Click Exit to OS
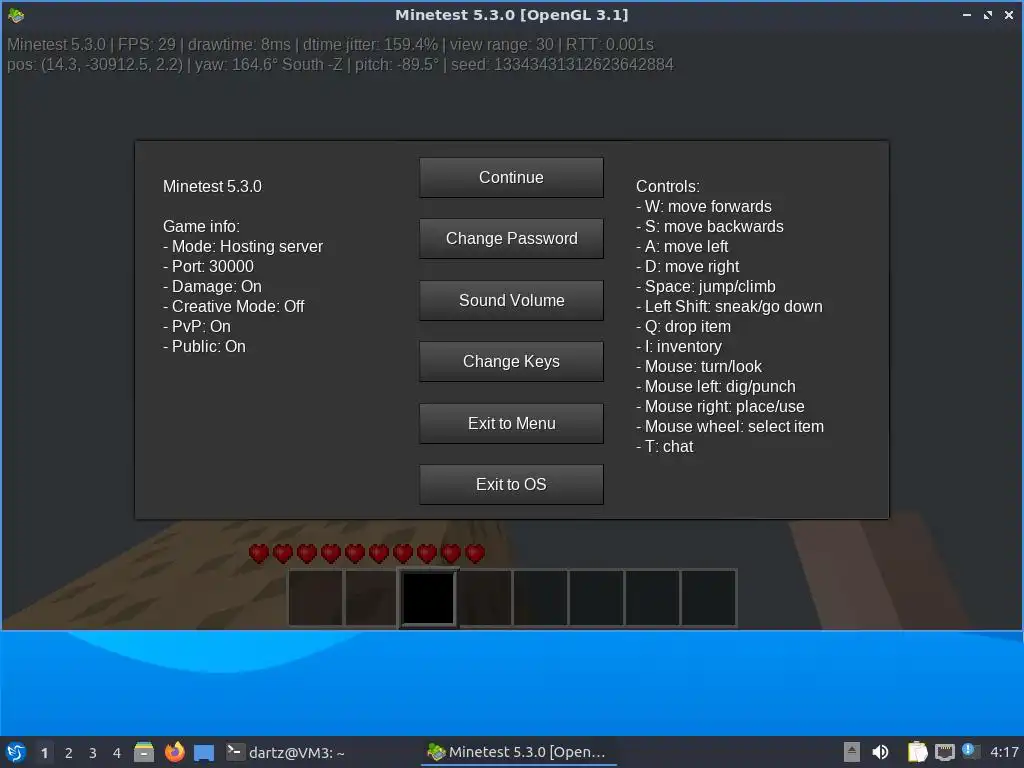This screenshot has width=1024, height=768. click(511, 484)
